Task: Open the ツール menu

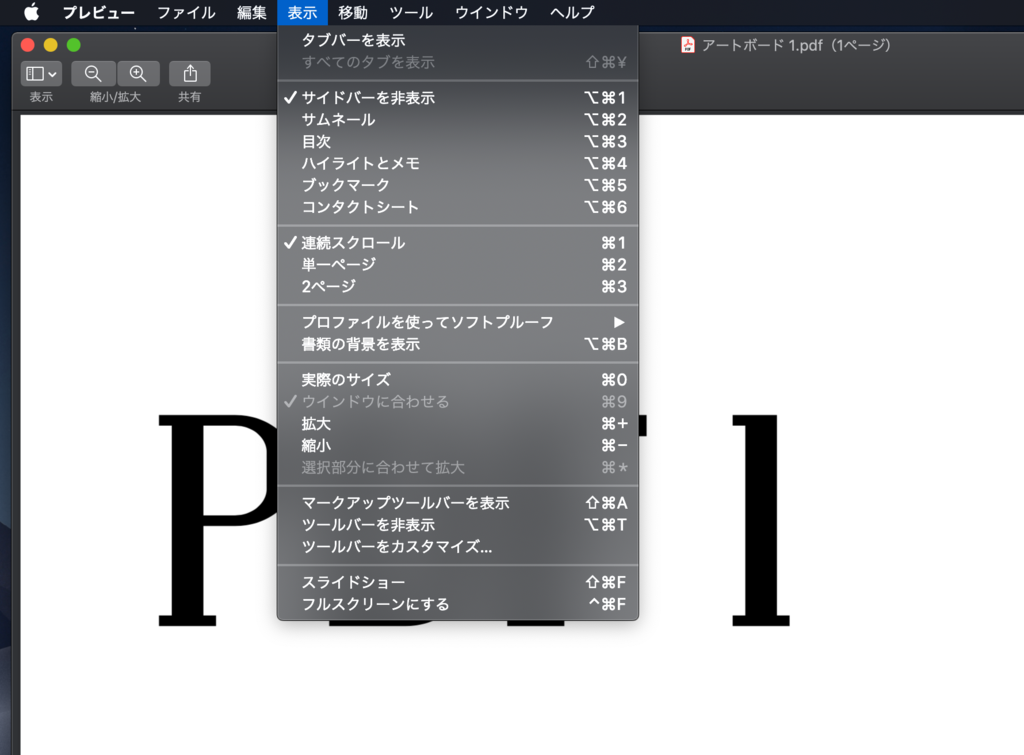Action: [411, 12]
